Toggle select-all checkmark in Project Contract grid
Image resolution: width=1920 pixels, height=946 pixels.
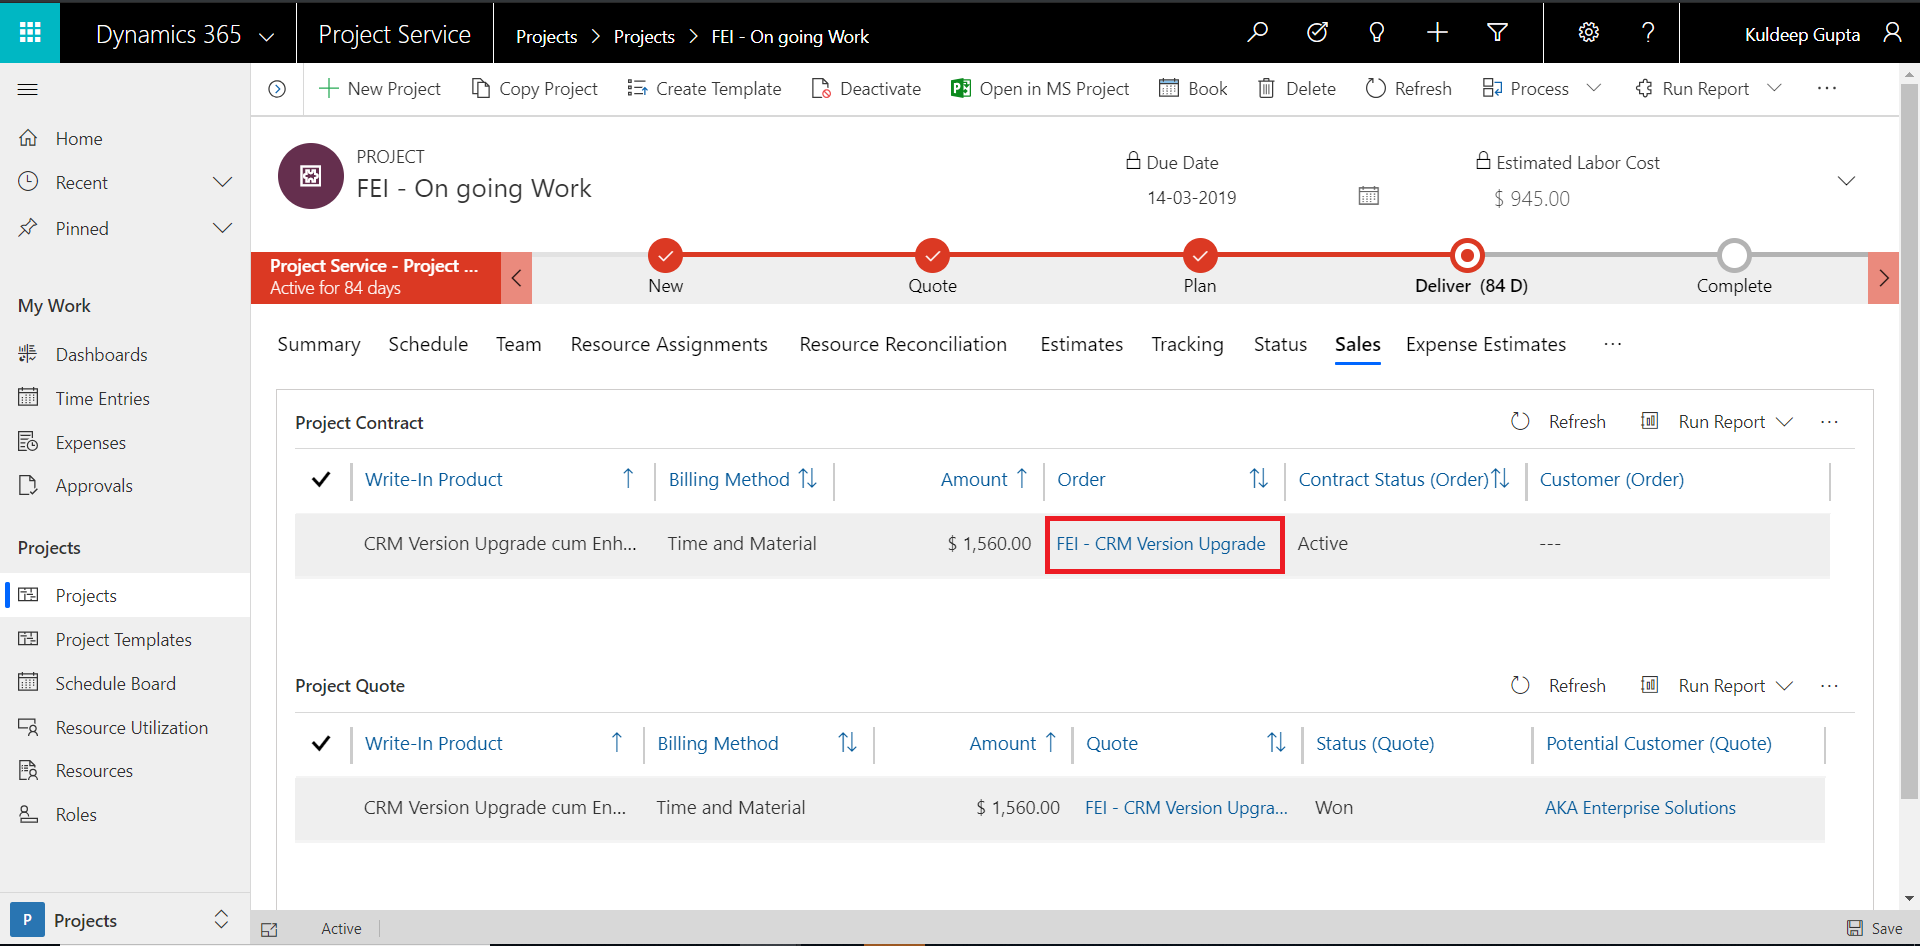[x=321, y=480]
